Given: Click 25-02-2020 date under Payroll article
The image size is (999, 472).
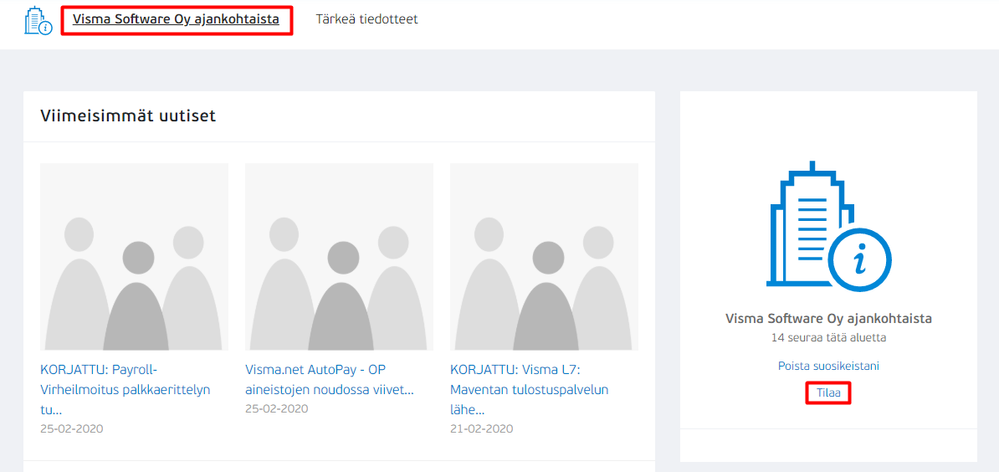Looking at the screenshot, I should pos(71,429).
